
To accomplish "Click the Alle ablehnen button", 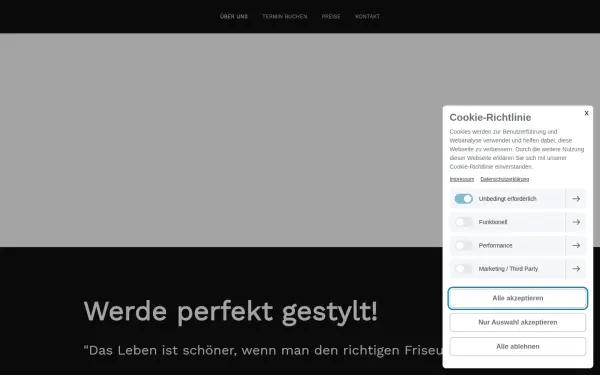I will (518, 346).
